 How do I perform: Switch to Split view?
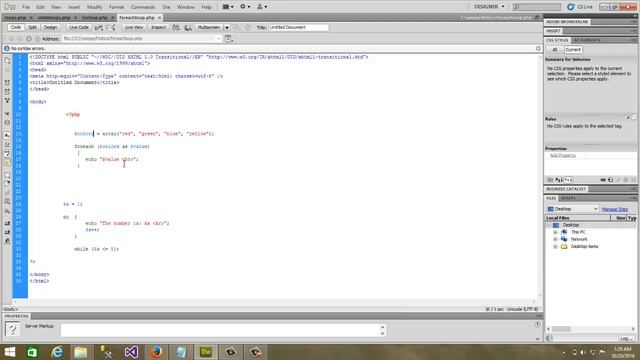tap(32, 27)
